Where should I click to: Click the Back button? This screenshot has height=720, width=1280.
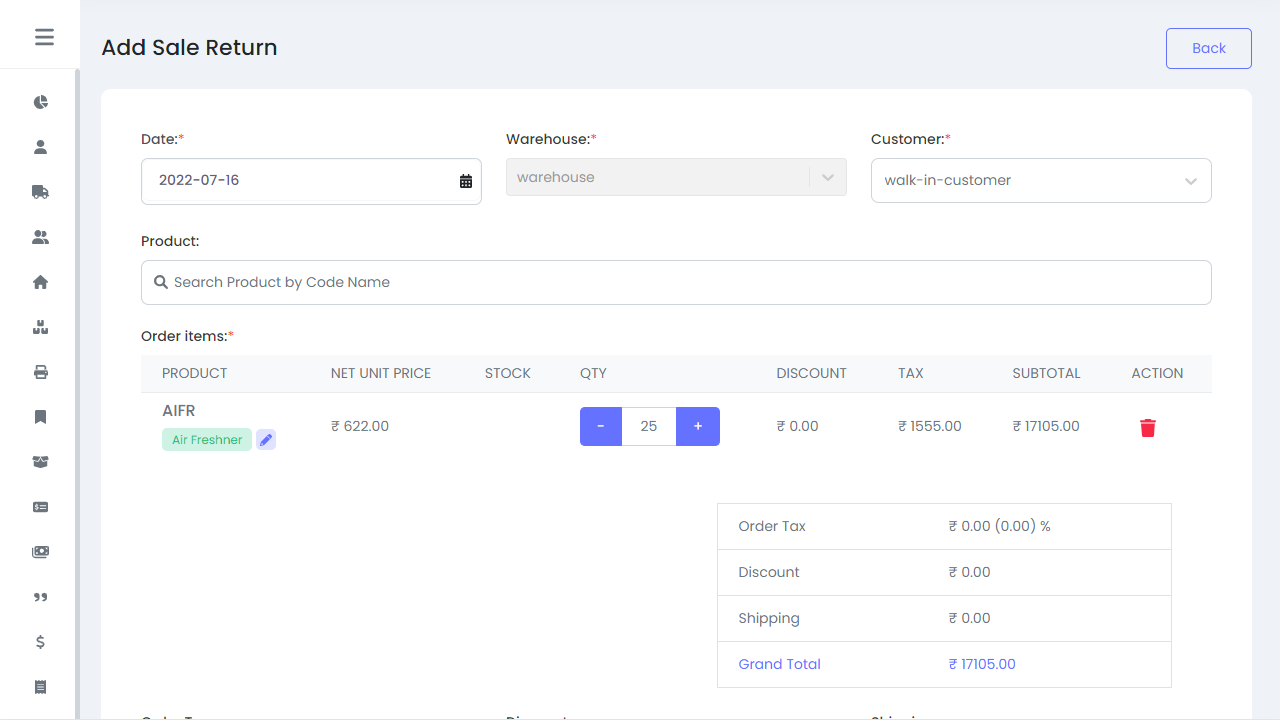[x=1208, y=47]
